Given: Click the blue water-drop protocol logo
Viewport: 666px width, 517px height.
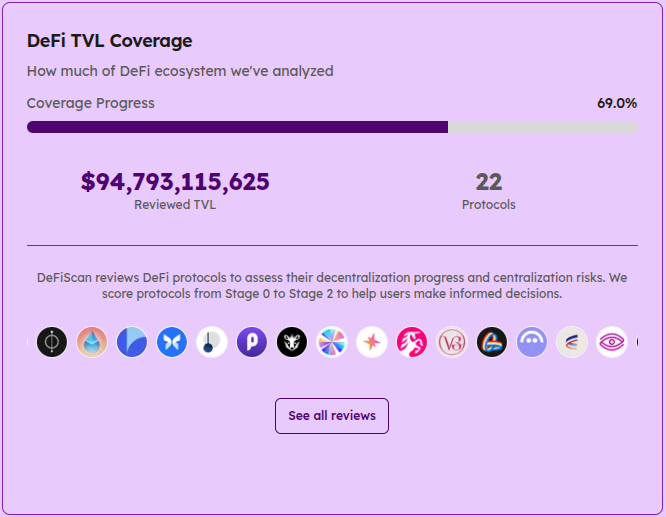Looking at the screenshot, I should (92, 342).
